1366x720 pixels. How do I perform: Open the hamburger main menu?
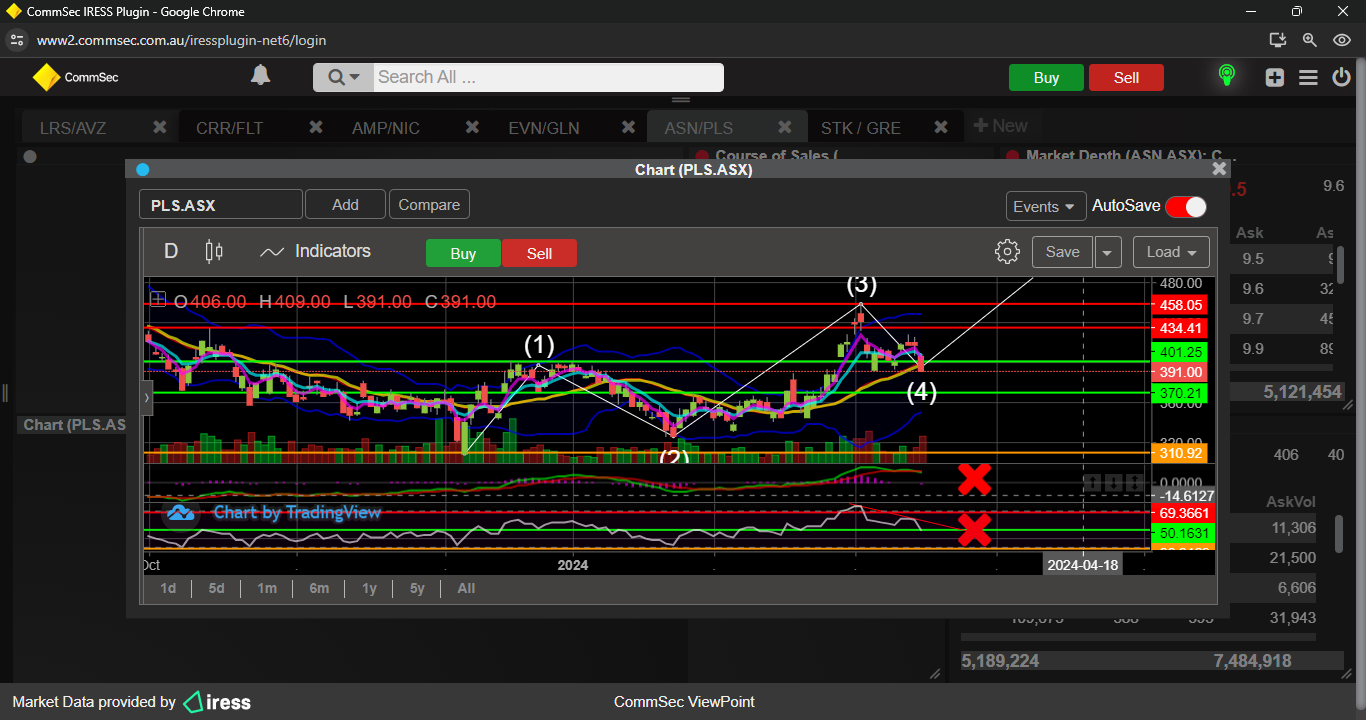1308,78
